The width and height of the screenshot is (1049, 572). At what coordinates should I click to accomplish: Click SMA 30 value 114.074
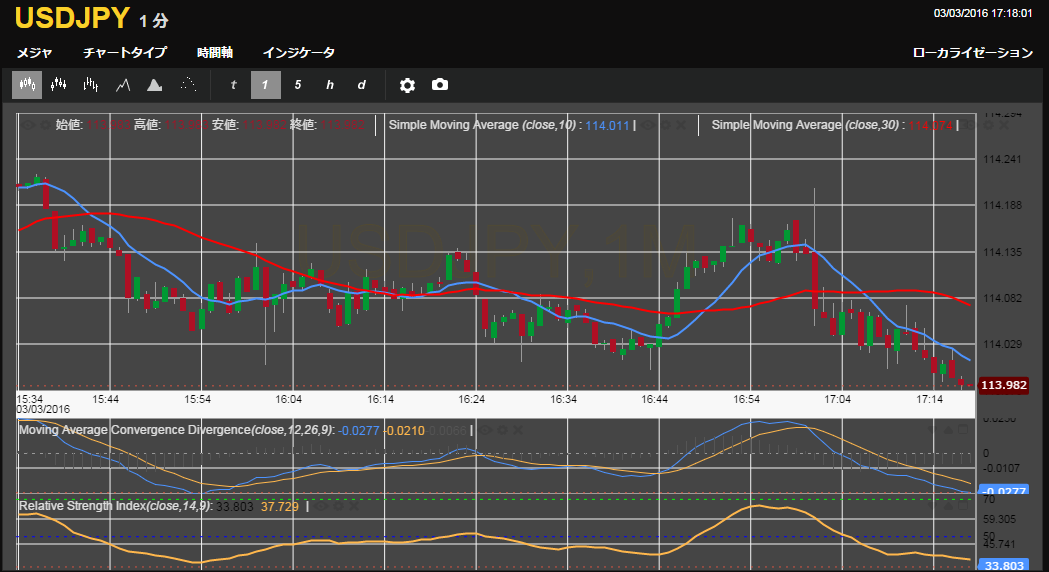coord(931,125)
